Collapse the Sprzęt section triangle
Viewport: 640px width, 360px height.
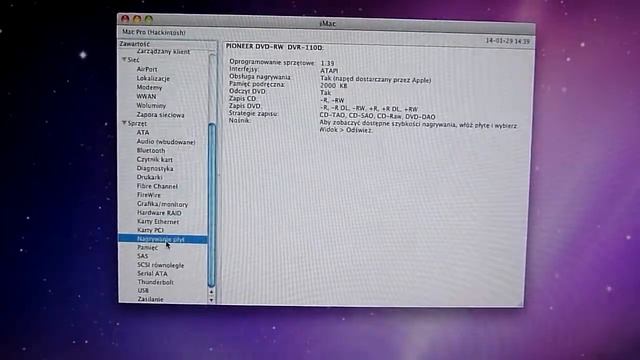tap(124, 123)
